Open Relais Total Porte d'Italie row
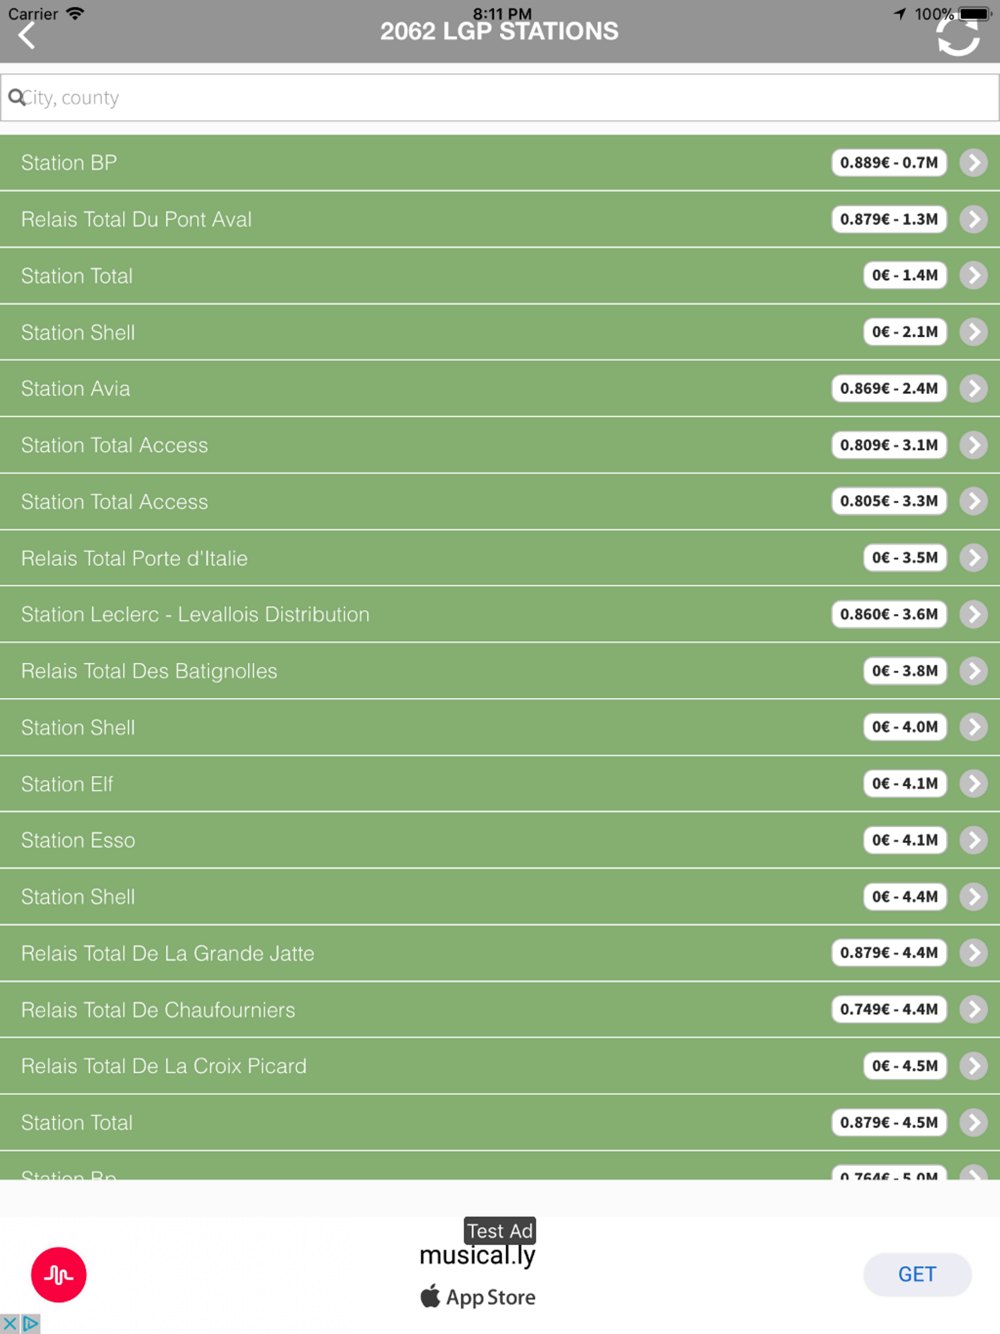 pos(500,558)
